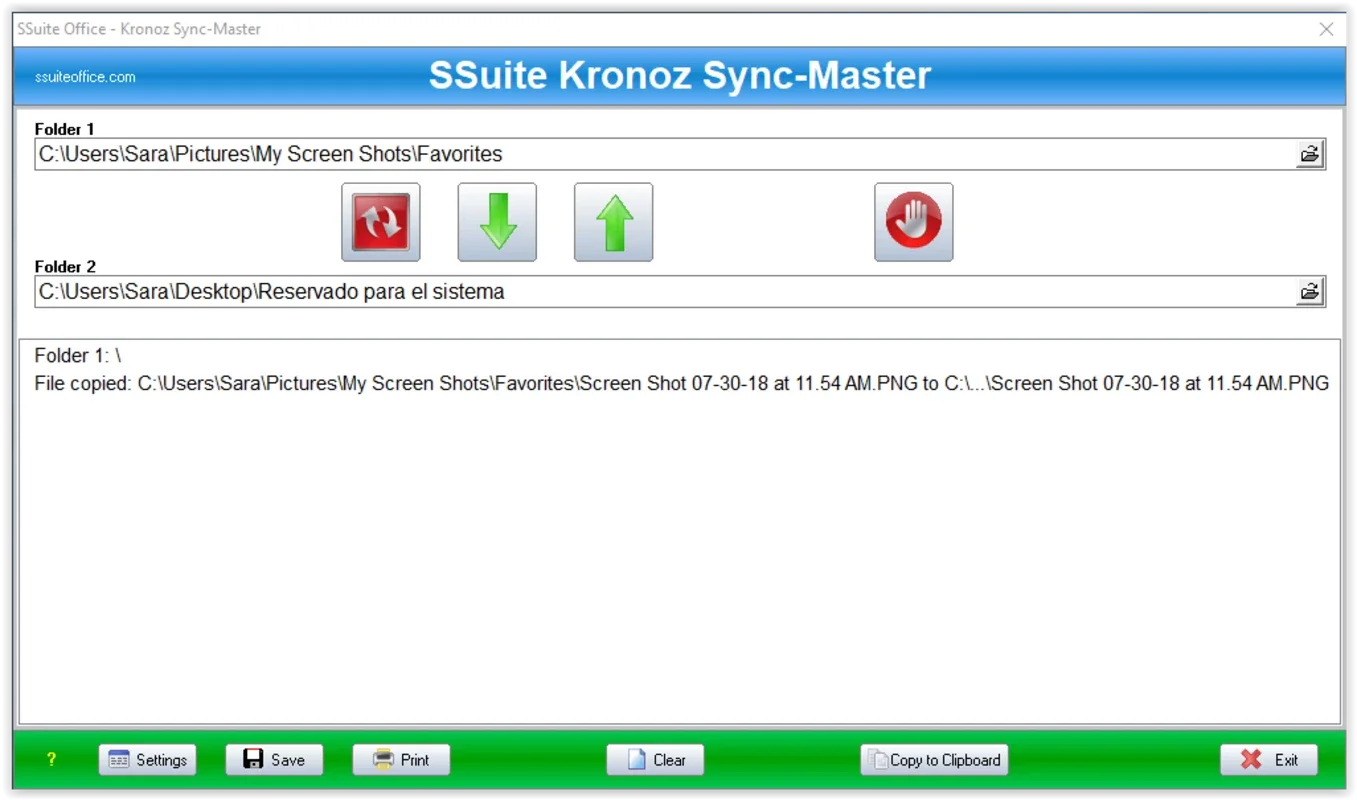This screenshot has height=800, width=1357.
Task: Click the red two-way synchronize folders icon
Action: coord(381,222)
